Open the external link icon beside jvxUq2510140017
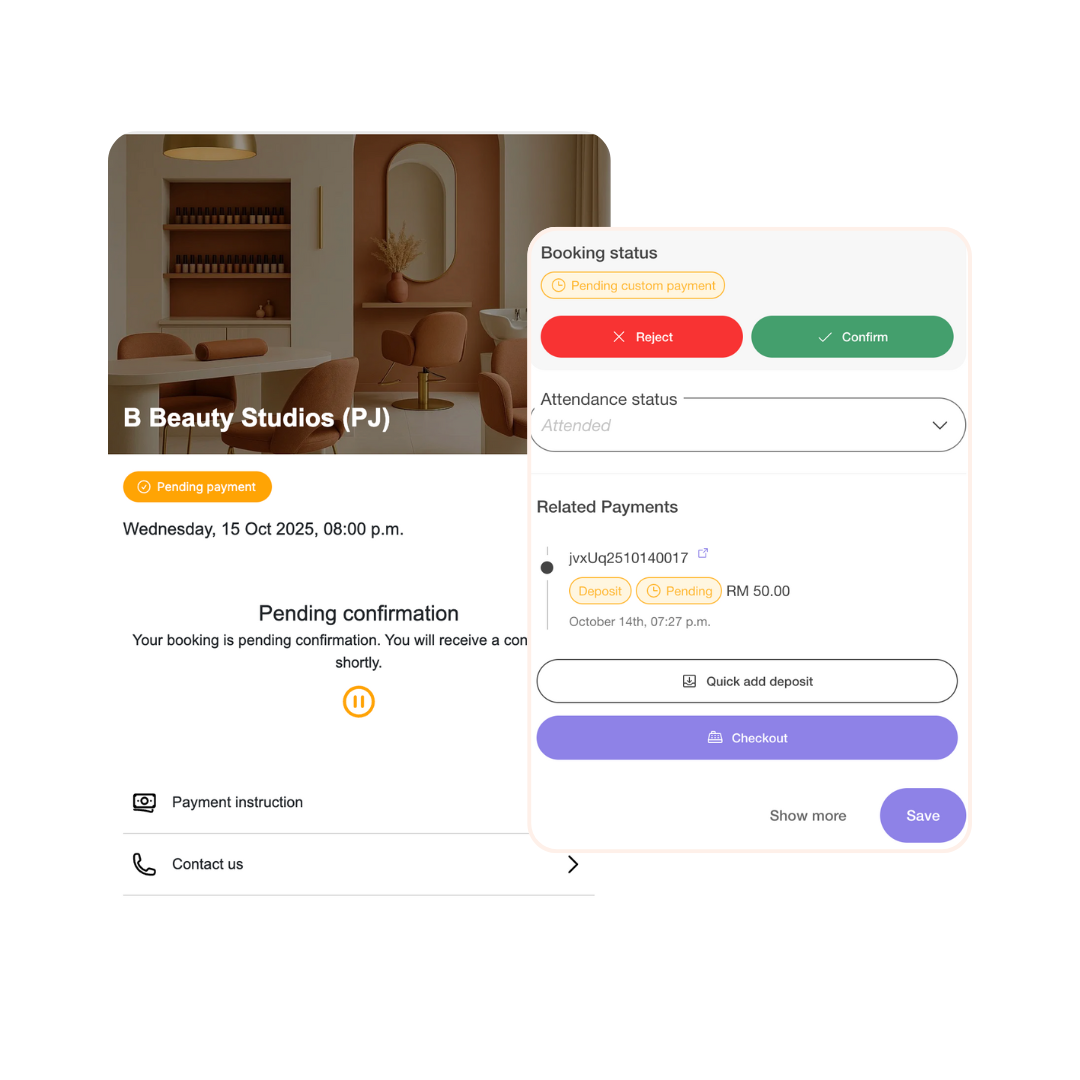The image size is (1080, 1080). pos(703,553)
